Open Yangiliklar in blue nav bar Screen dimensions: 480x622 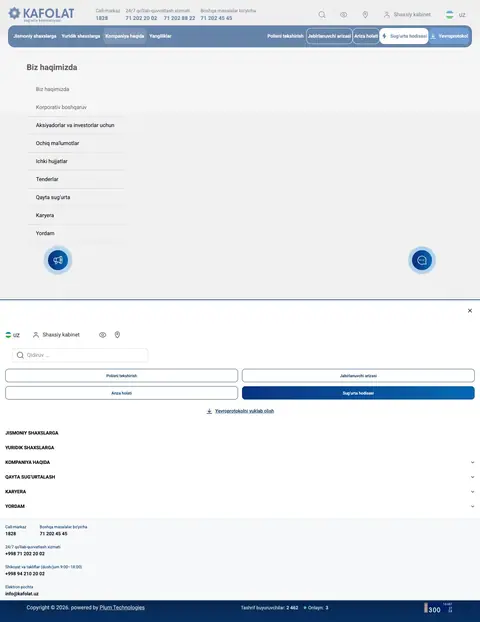click(160, 36)
